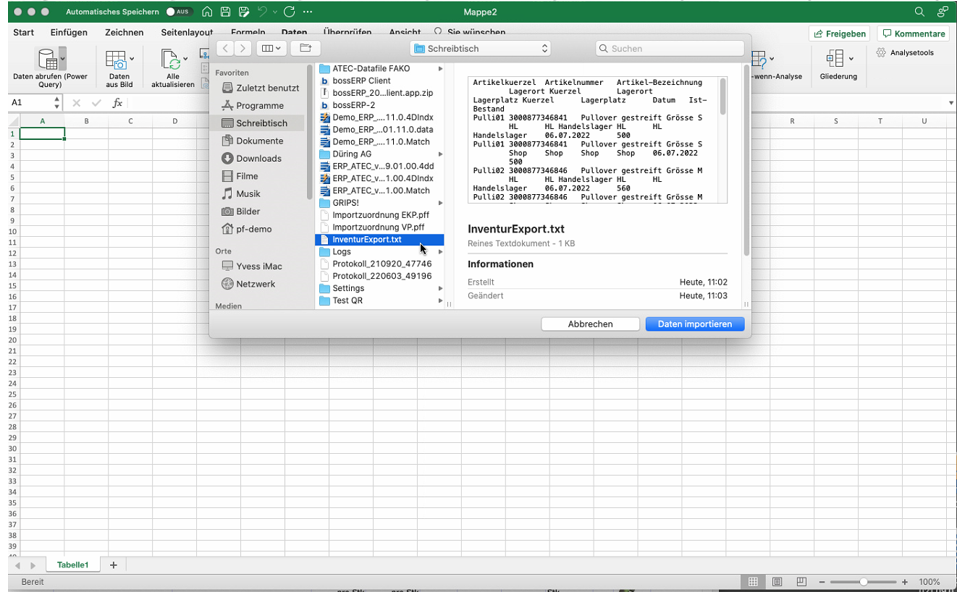
Task: Select normal grid view in status bar
Action: click(753, 582)
